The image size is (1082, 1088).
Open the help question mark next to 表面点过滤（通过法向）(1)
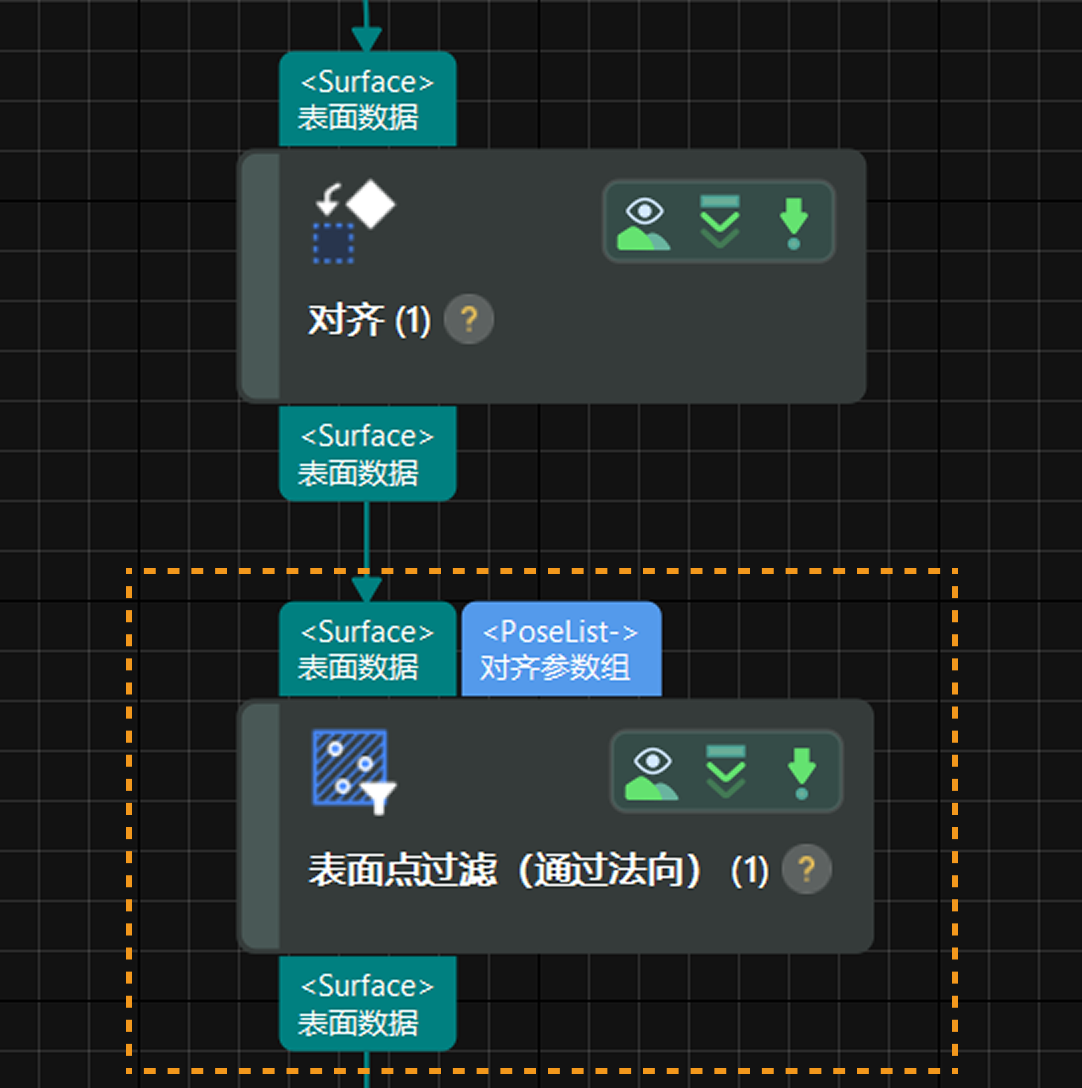click(806, 869)
